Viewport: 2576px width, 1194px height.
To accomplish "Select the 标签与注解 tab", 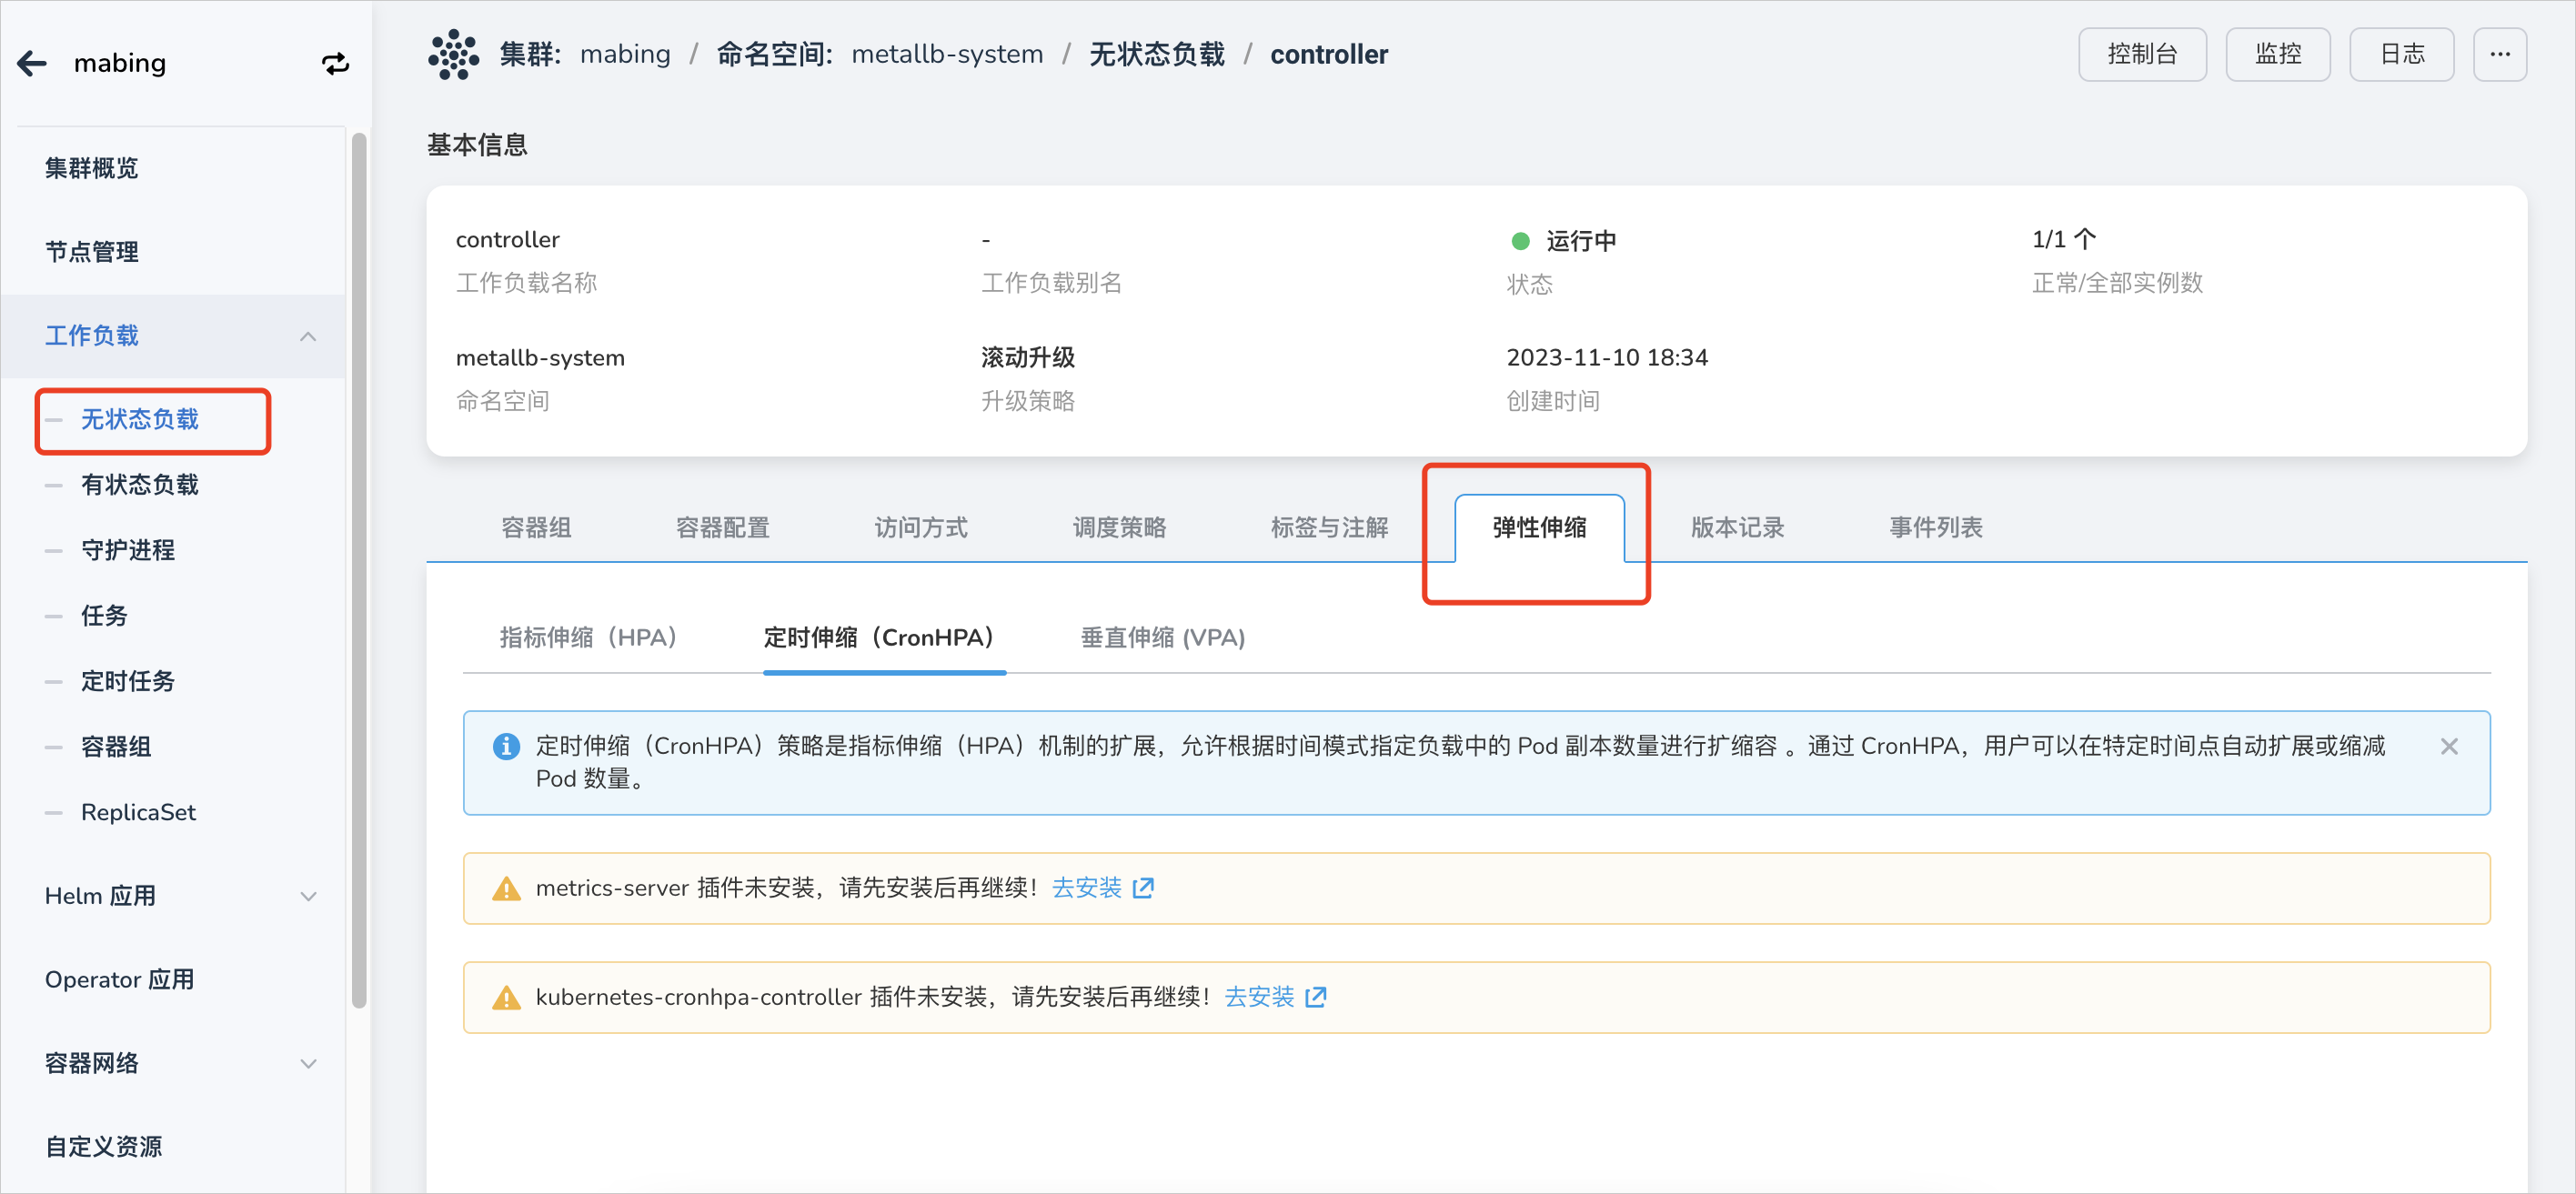I will (x=1329, y=527).
